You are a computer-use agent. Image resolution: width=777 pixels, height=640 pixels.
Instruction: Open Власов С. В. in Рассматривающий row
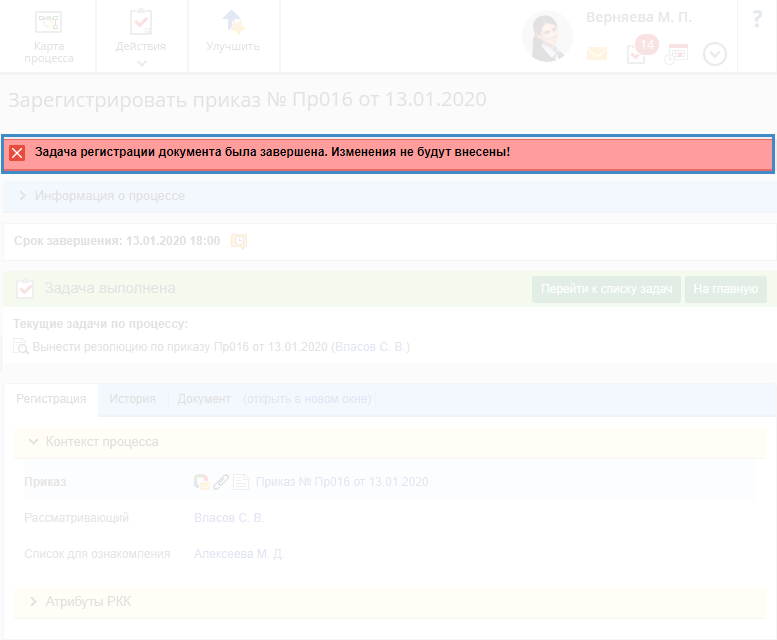tap(229, 518)
